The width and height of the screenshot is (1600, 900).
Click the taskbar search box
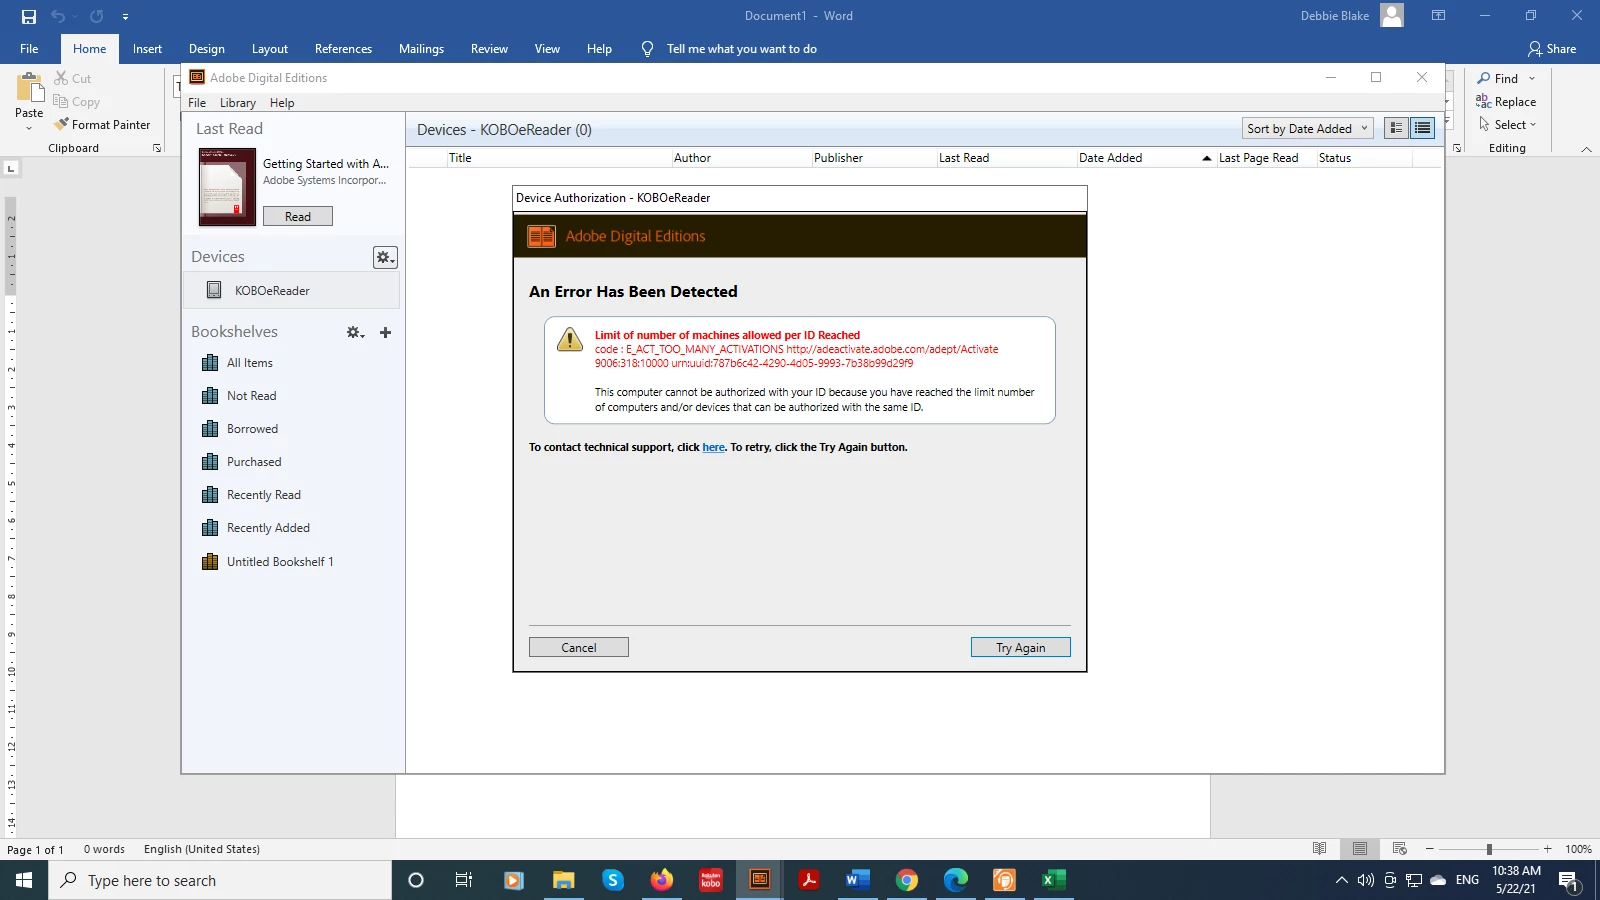[x=220, y=880]
